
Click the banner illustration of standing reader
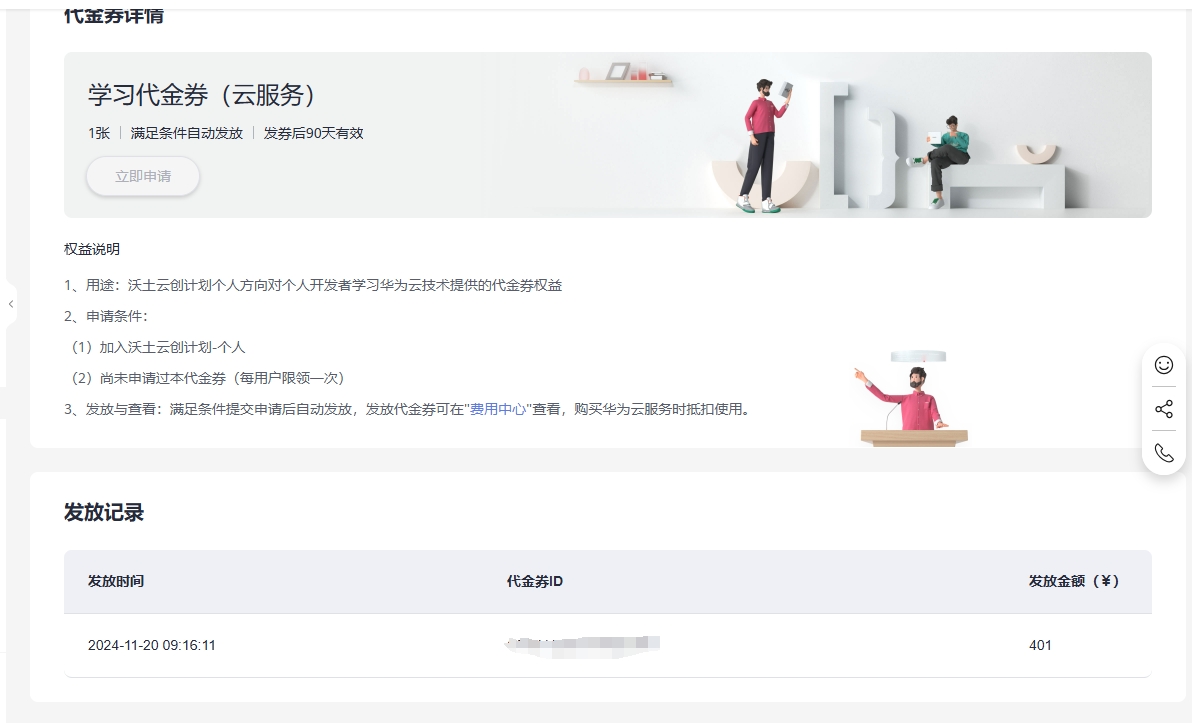[x=764, y=144]
